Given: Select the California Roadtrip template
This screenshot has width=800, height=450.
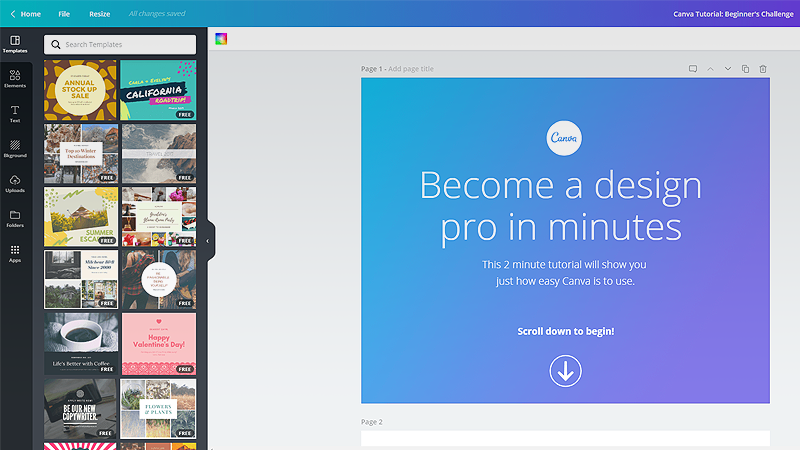Looking at the screenshot, I should 158,90.
